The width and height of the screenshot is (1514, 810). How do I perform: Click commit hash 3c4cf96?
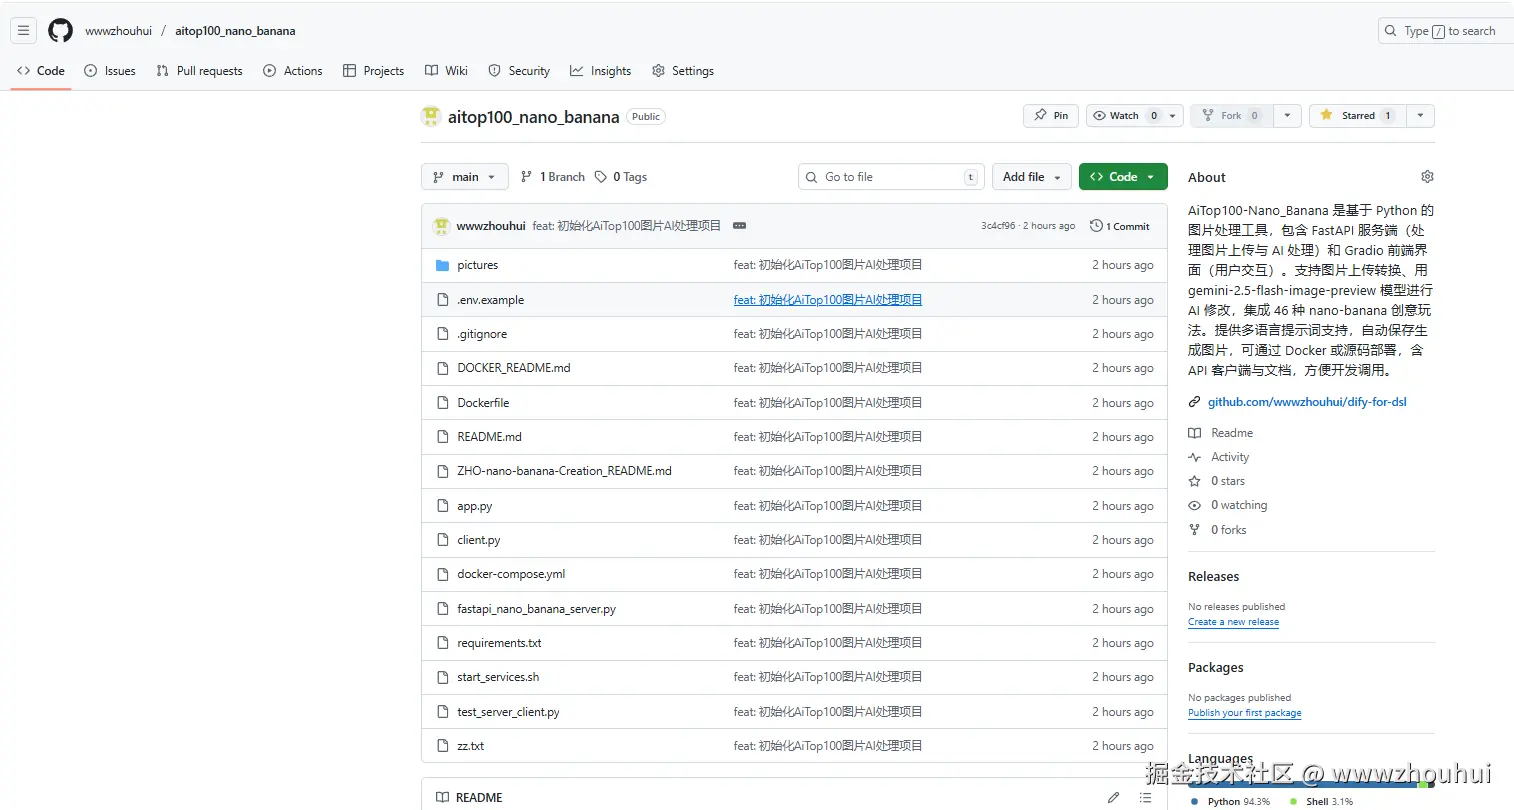click(x=998, y=226)
